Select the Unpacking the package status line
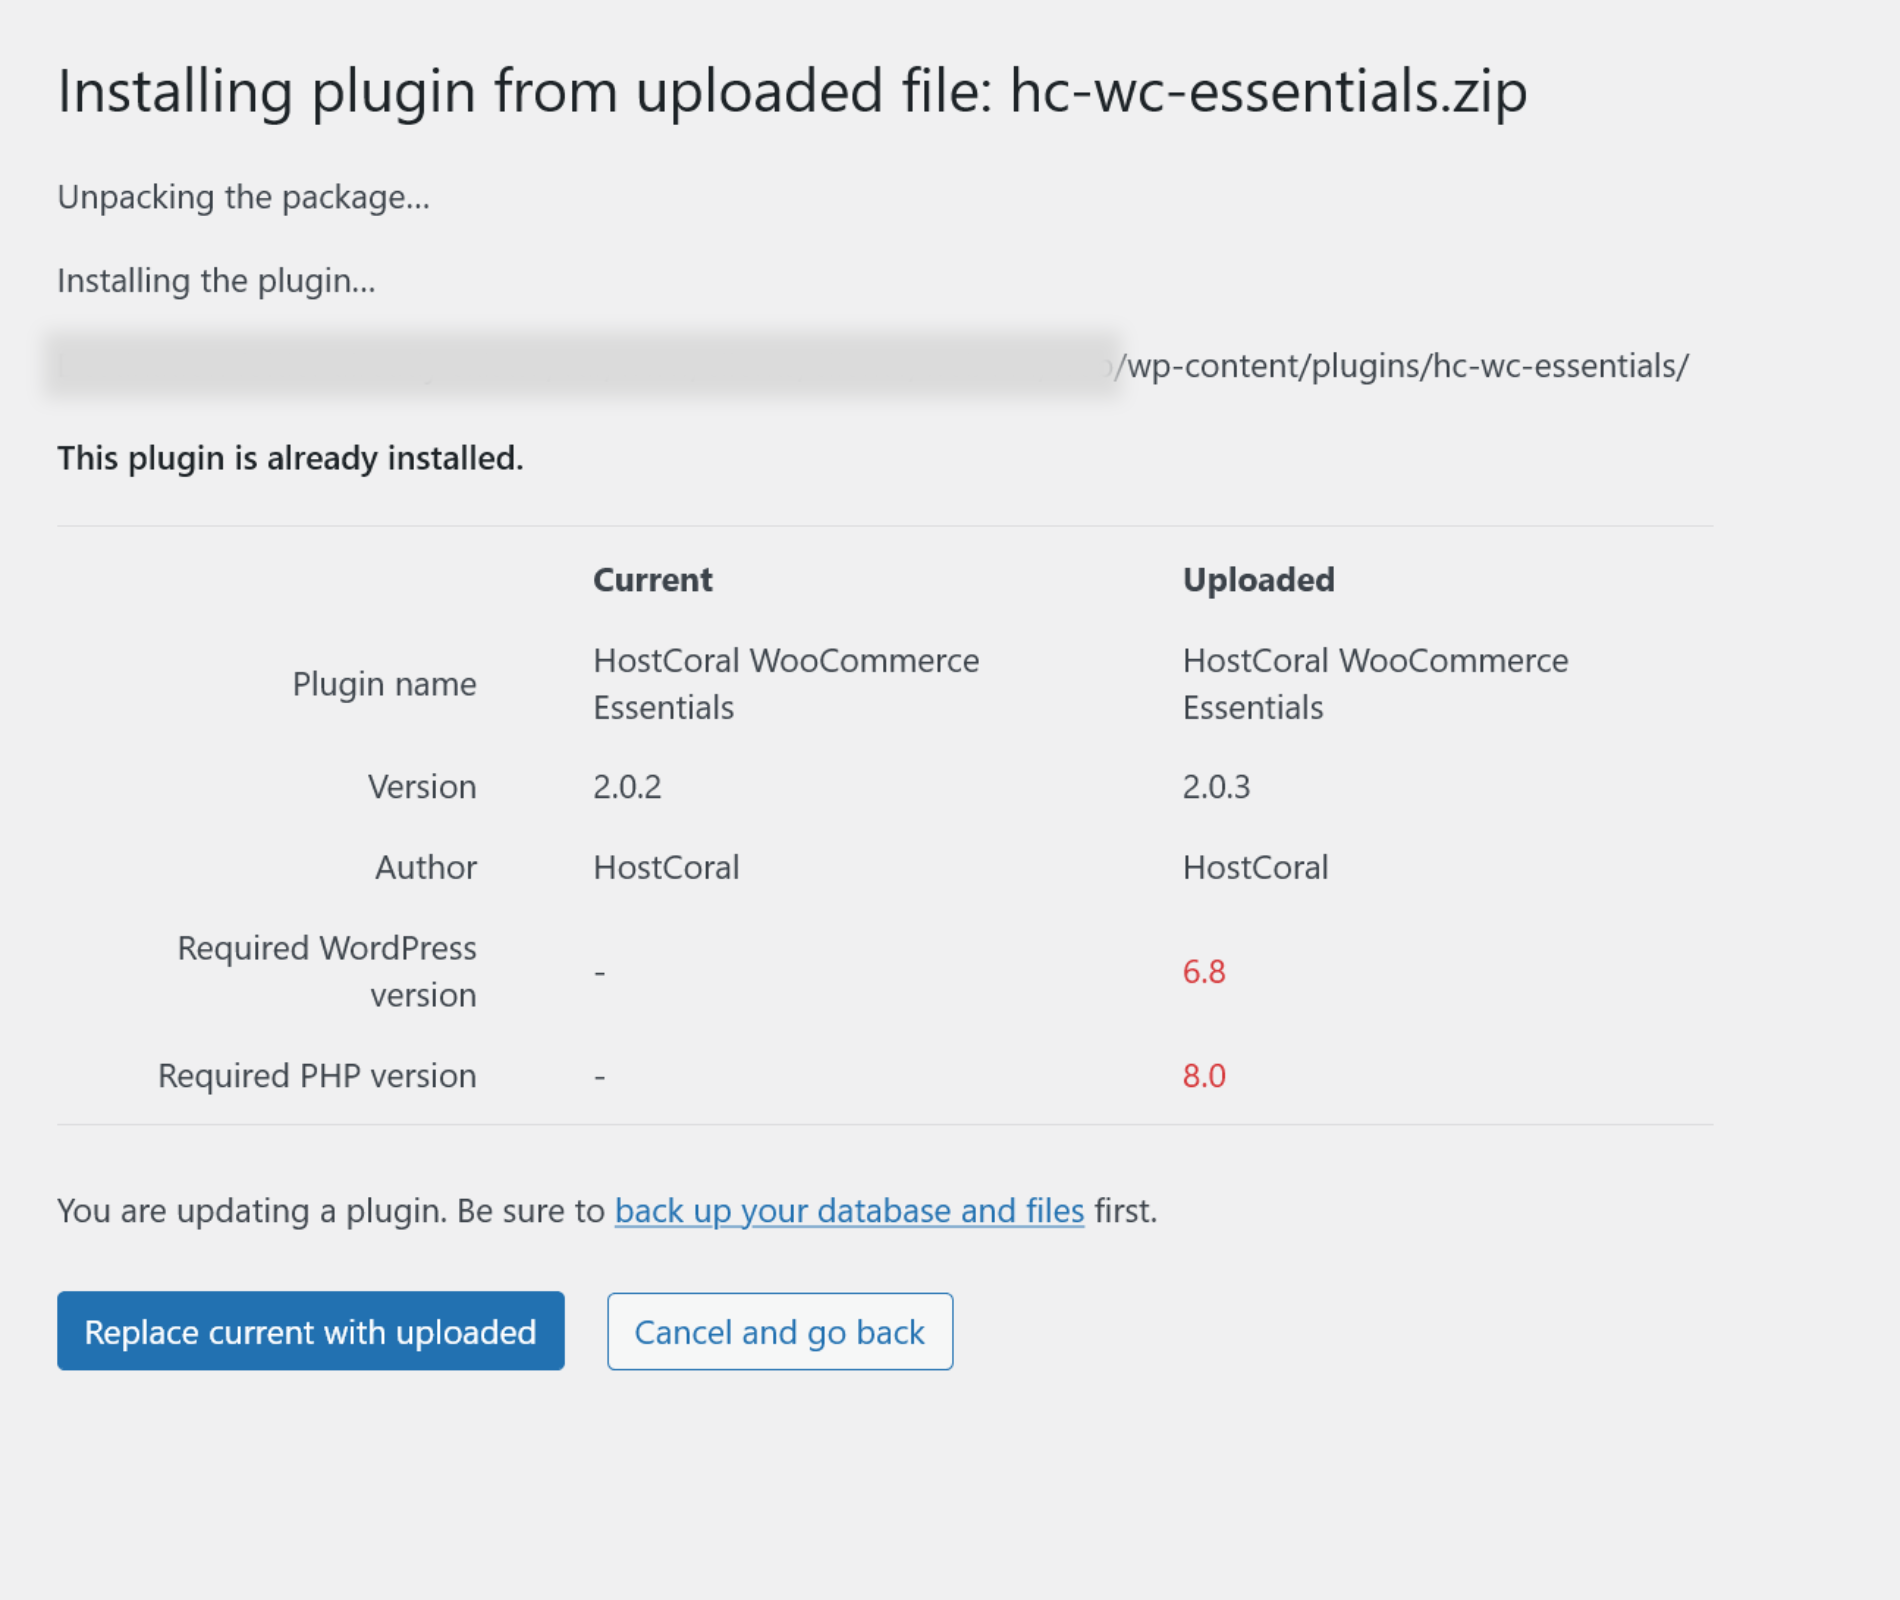 243,197
